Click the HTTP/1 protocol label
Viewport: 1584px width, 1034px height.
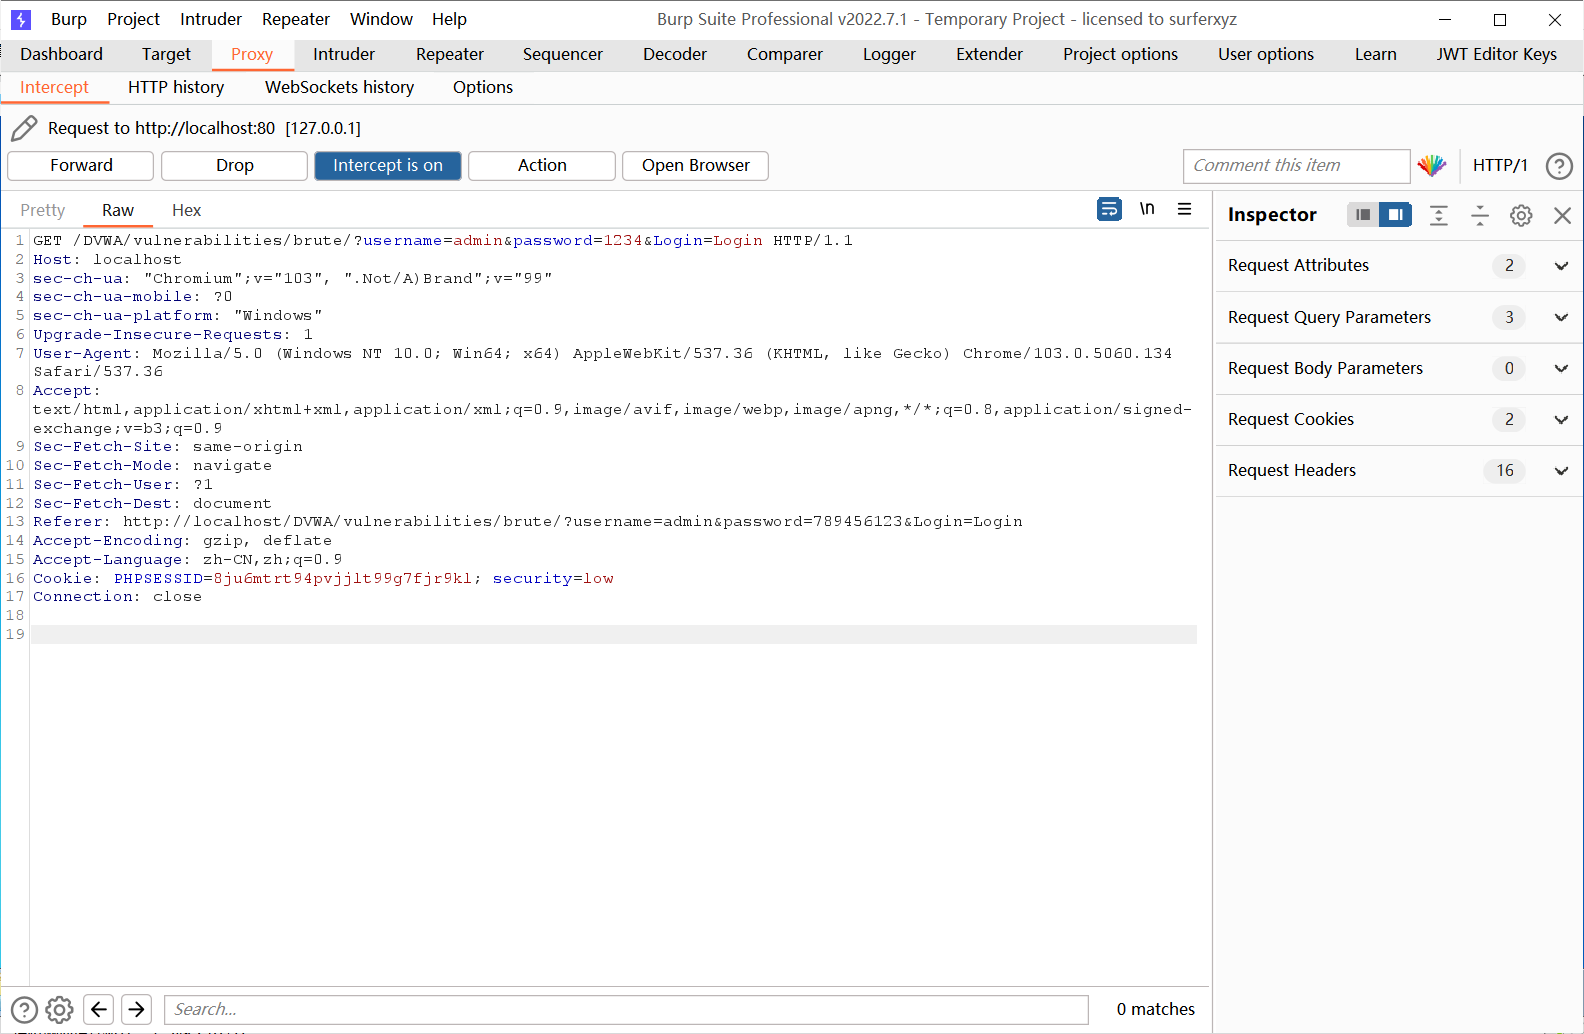tap(1500, 166)
